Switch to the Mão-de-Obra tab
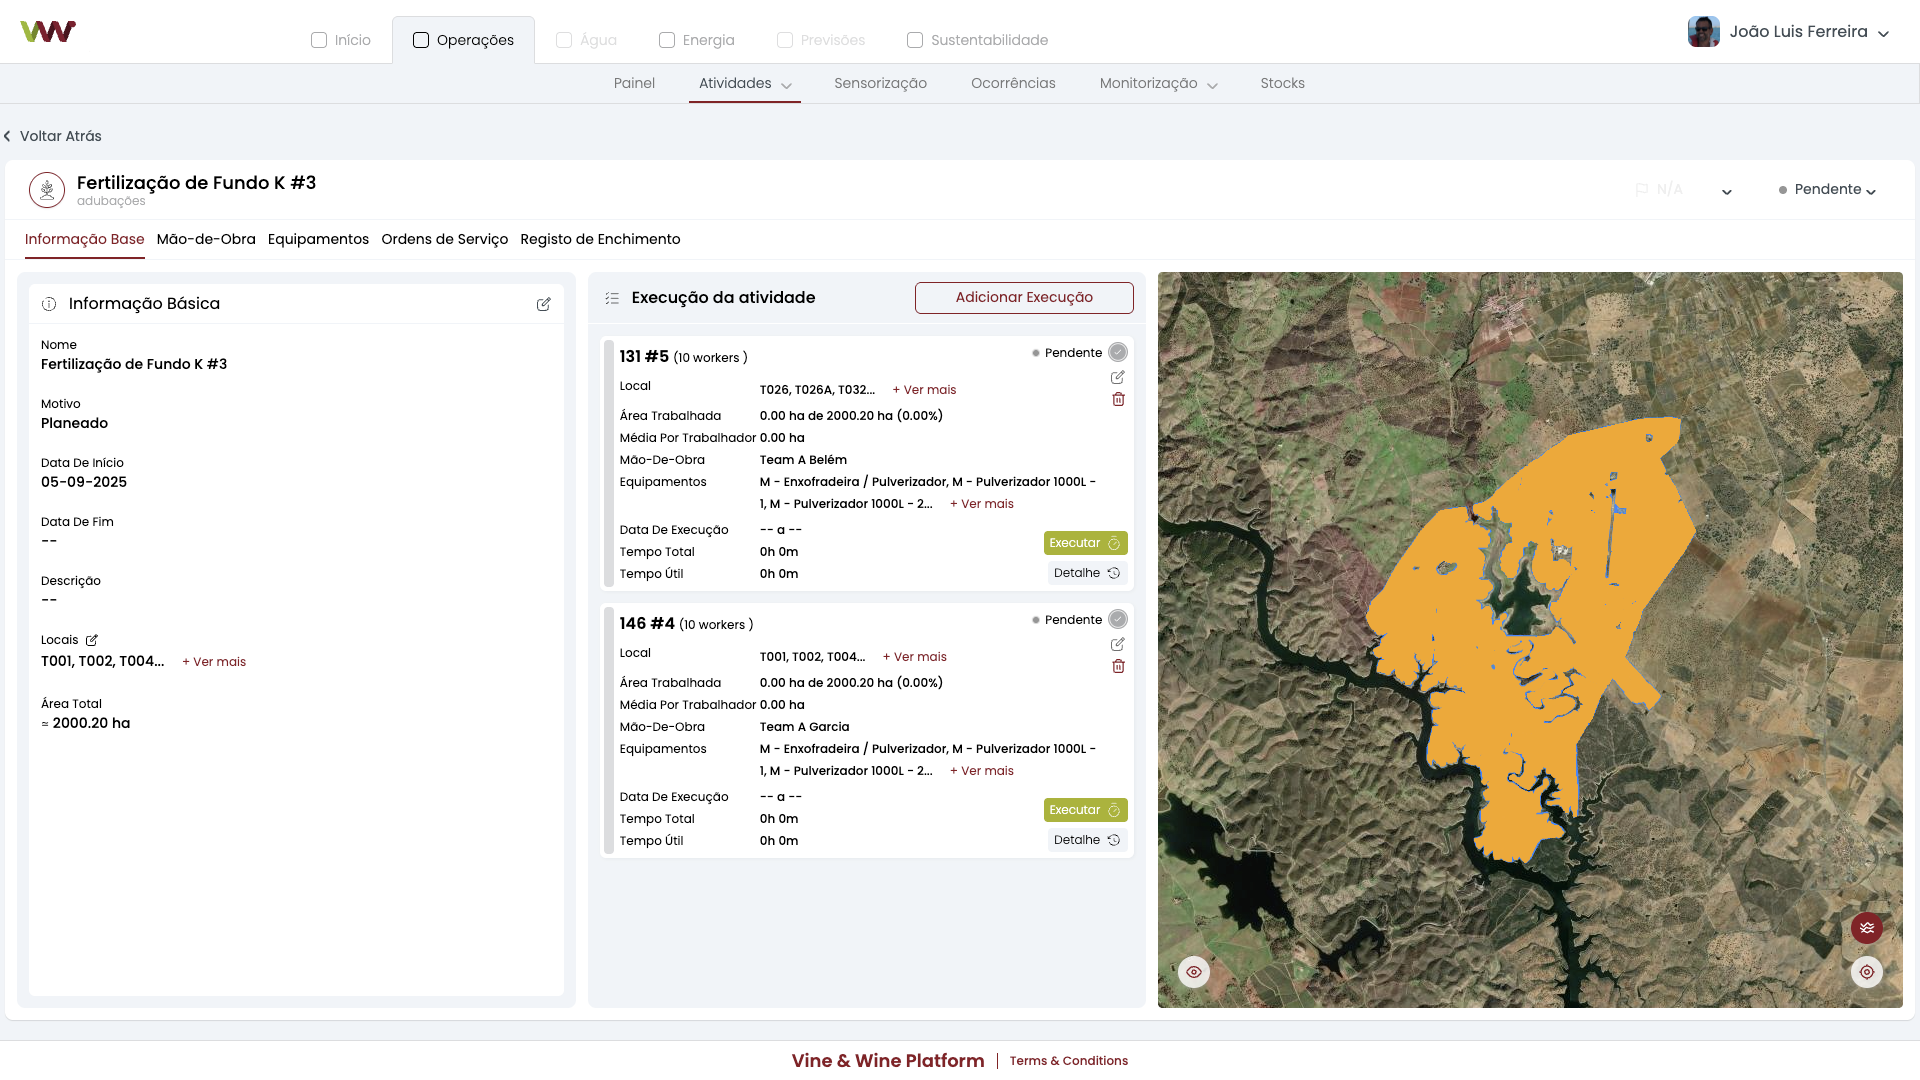The image size is (1920, 1080). (x=206, y=240)
